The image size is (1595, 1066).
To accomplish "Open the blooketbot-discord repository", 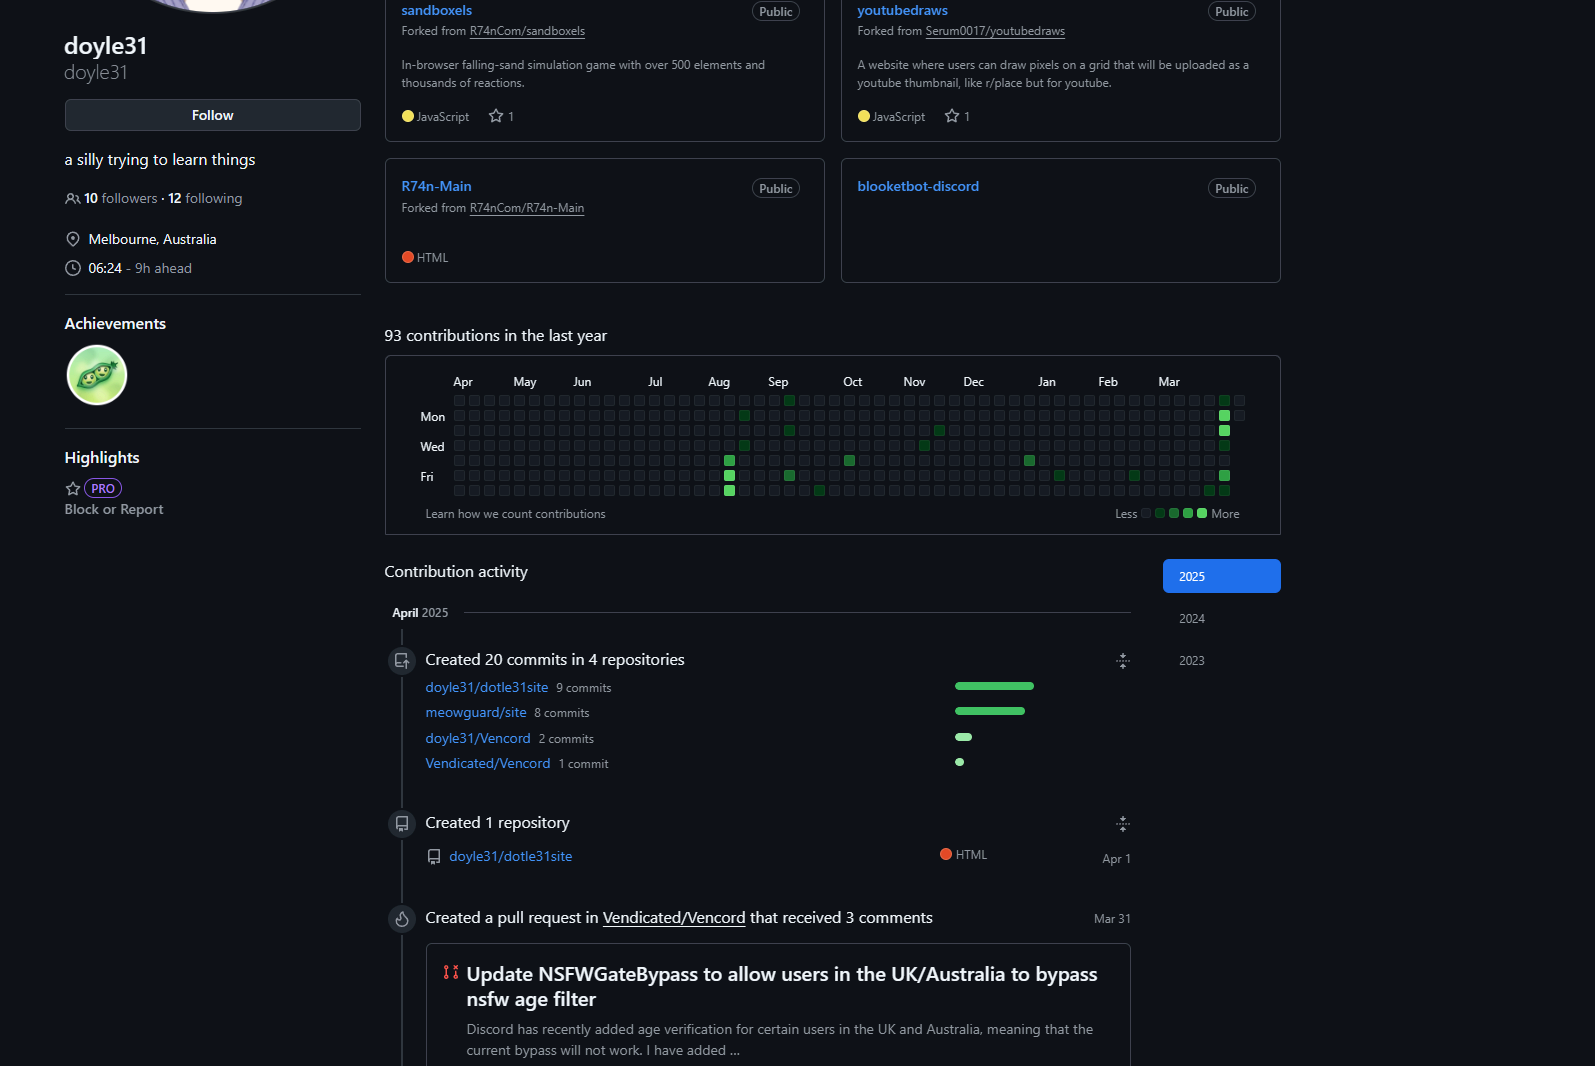I will click(x=918, y=186).
